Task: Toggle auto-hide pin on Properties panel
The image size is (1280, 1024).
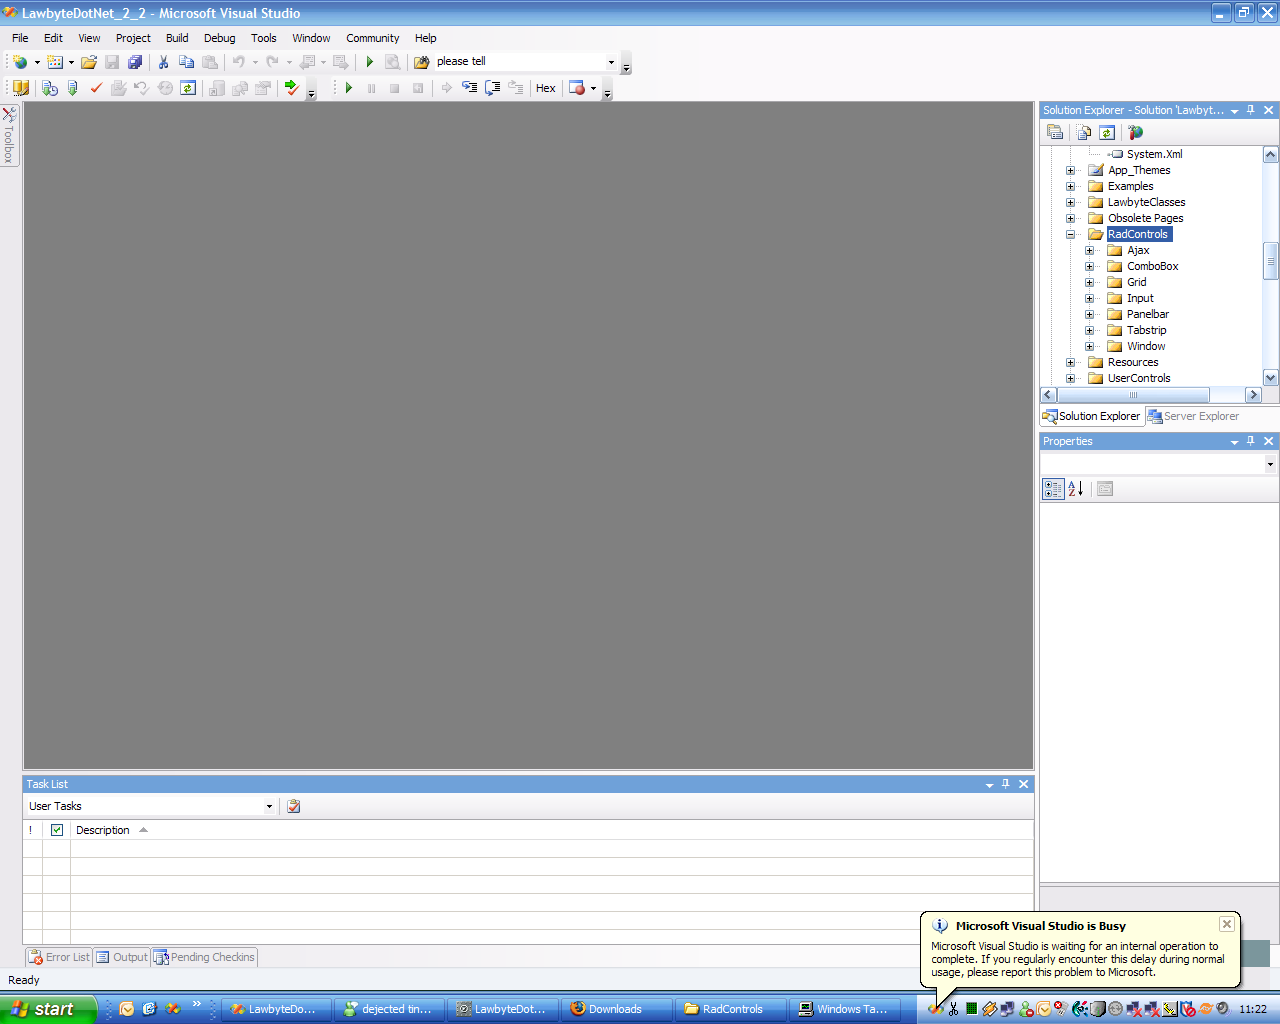Action: pos(1251,441)
